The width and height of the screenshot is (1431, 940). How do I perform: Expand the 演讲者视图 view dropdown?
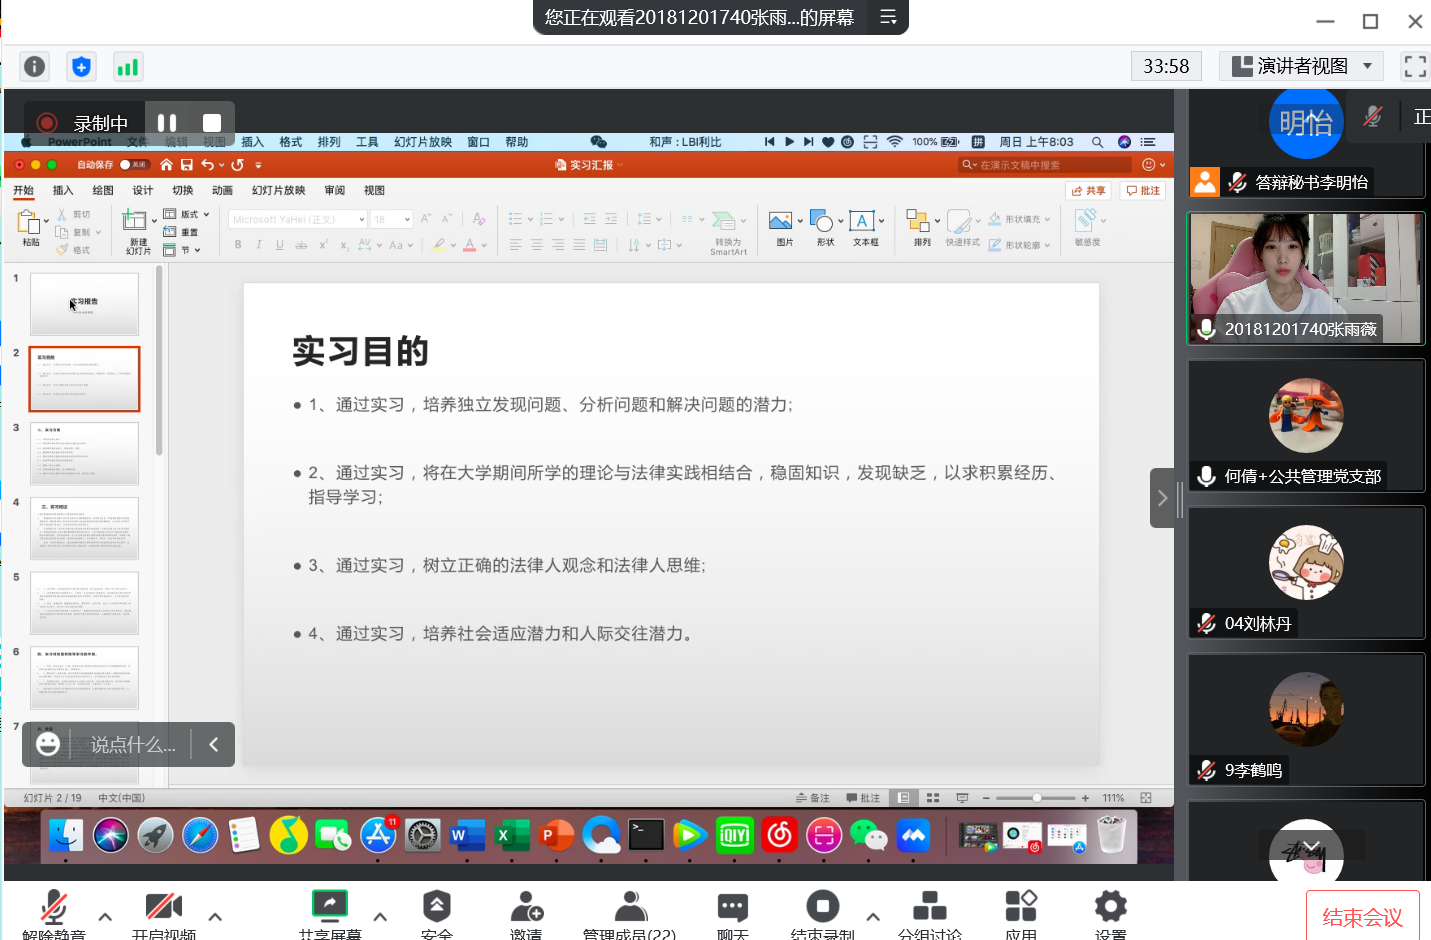pos(1301,66)
